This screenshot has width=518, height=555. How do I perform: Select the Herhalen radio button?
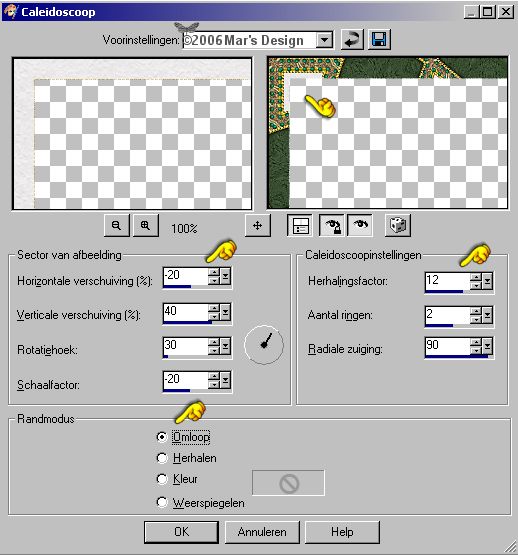click(162, 458)
